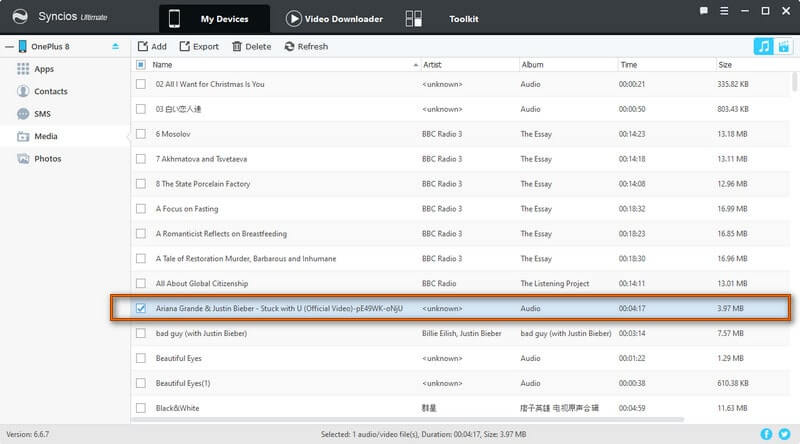Click the horizontal scrollbar under track list
Image resolution: width=800 pixels, height=444 pixels.
coord(407,420)
